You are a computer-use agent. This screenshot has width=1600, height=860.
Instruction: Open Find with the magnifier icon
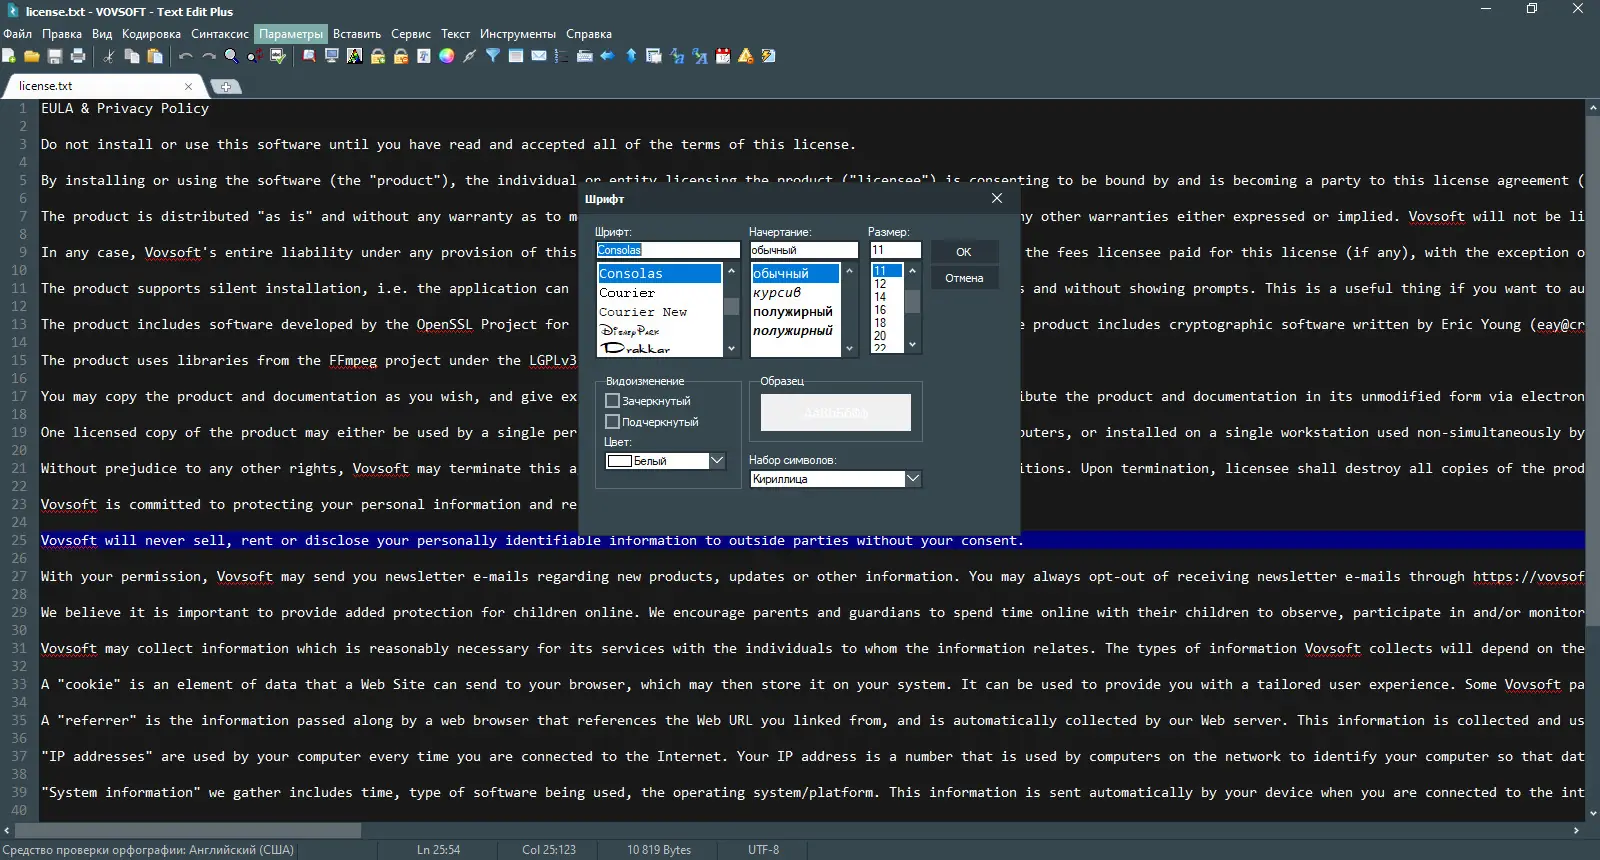[232, 56]
